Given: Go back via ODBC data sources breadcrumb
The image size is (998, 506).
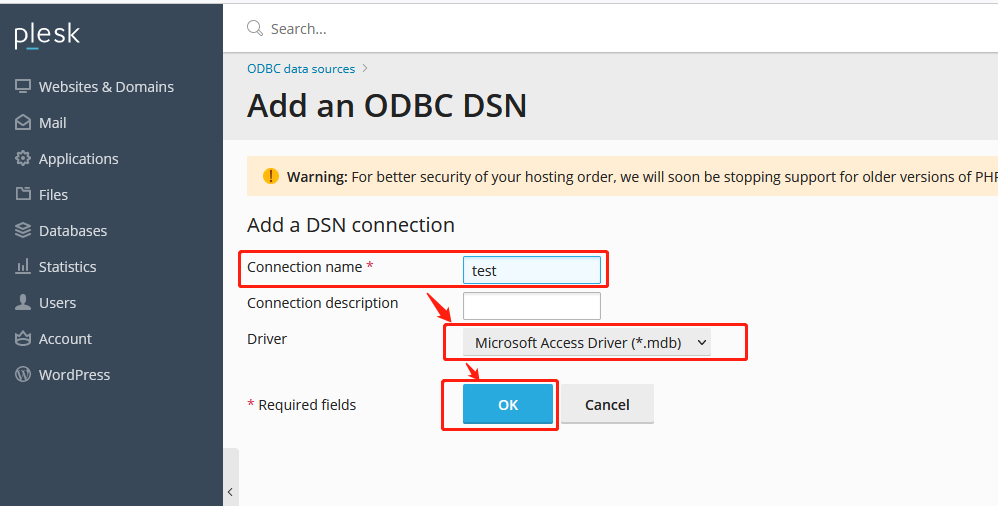Looking at the screenshot, I should (x=301, y=69).
